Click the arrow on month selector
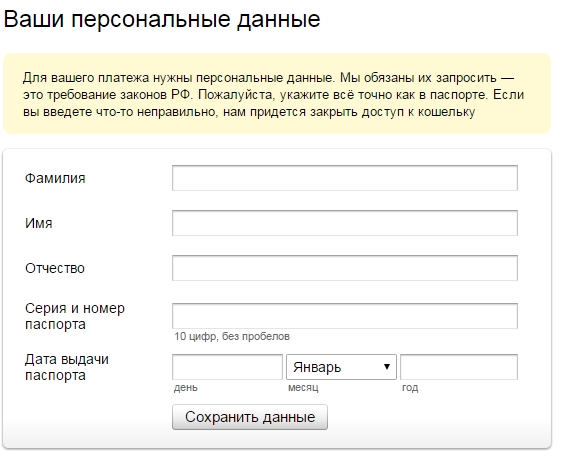Image resolution: width=576 pixels, height=462 pixels. (x=386, y=367)
